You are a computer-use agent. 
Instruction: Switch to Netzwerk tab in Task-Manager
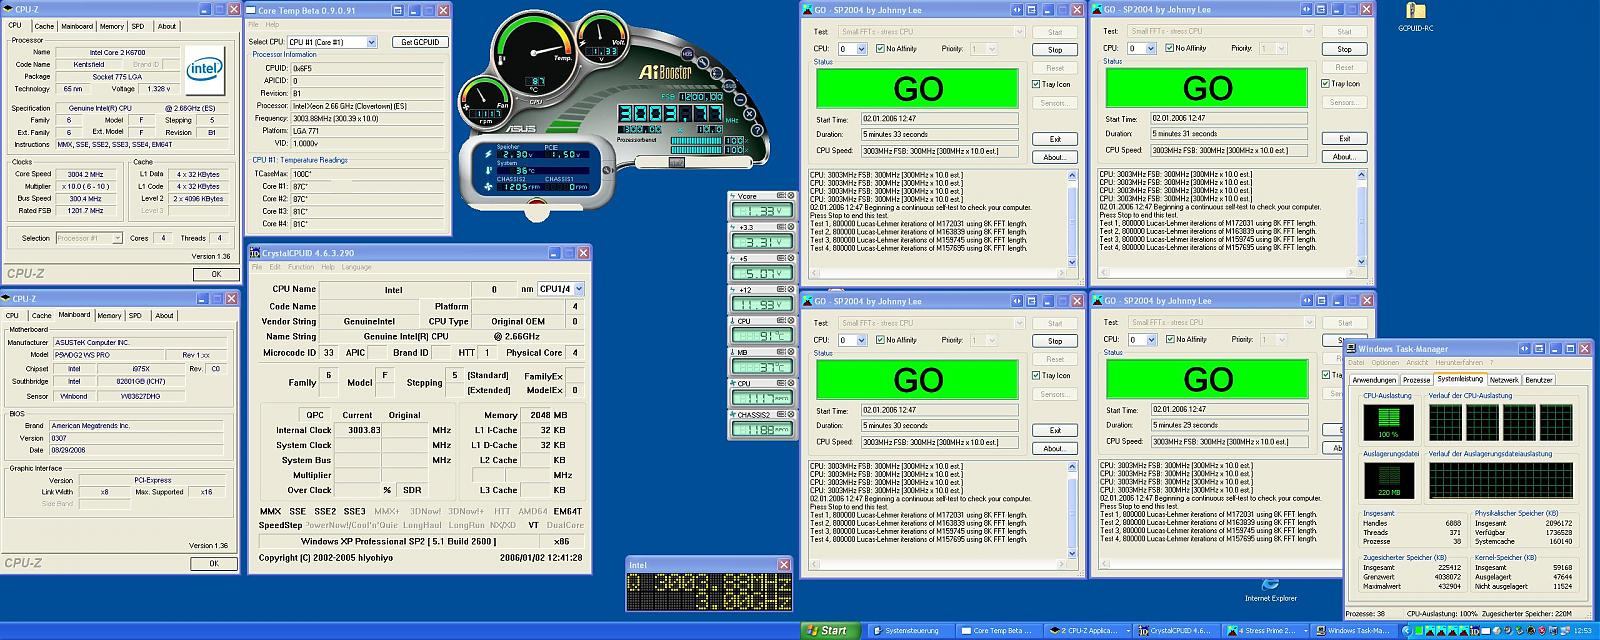(1504, 380)
